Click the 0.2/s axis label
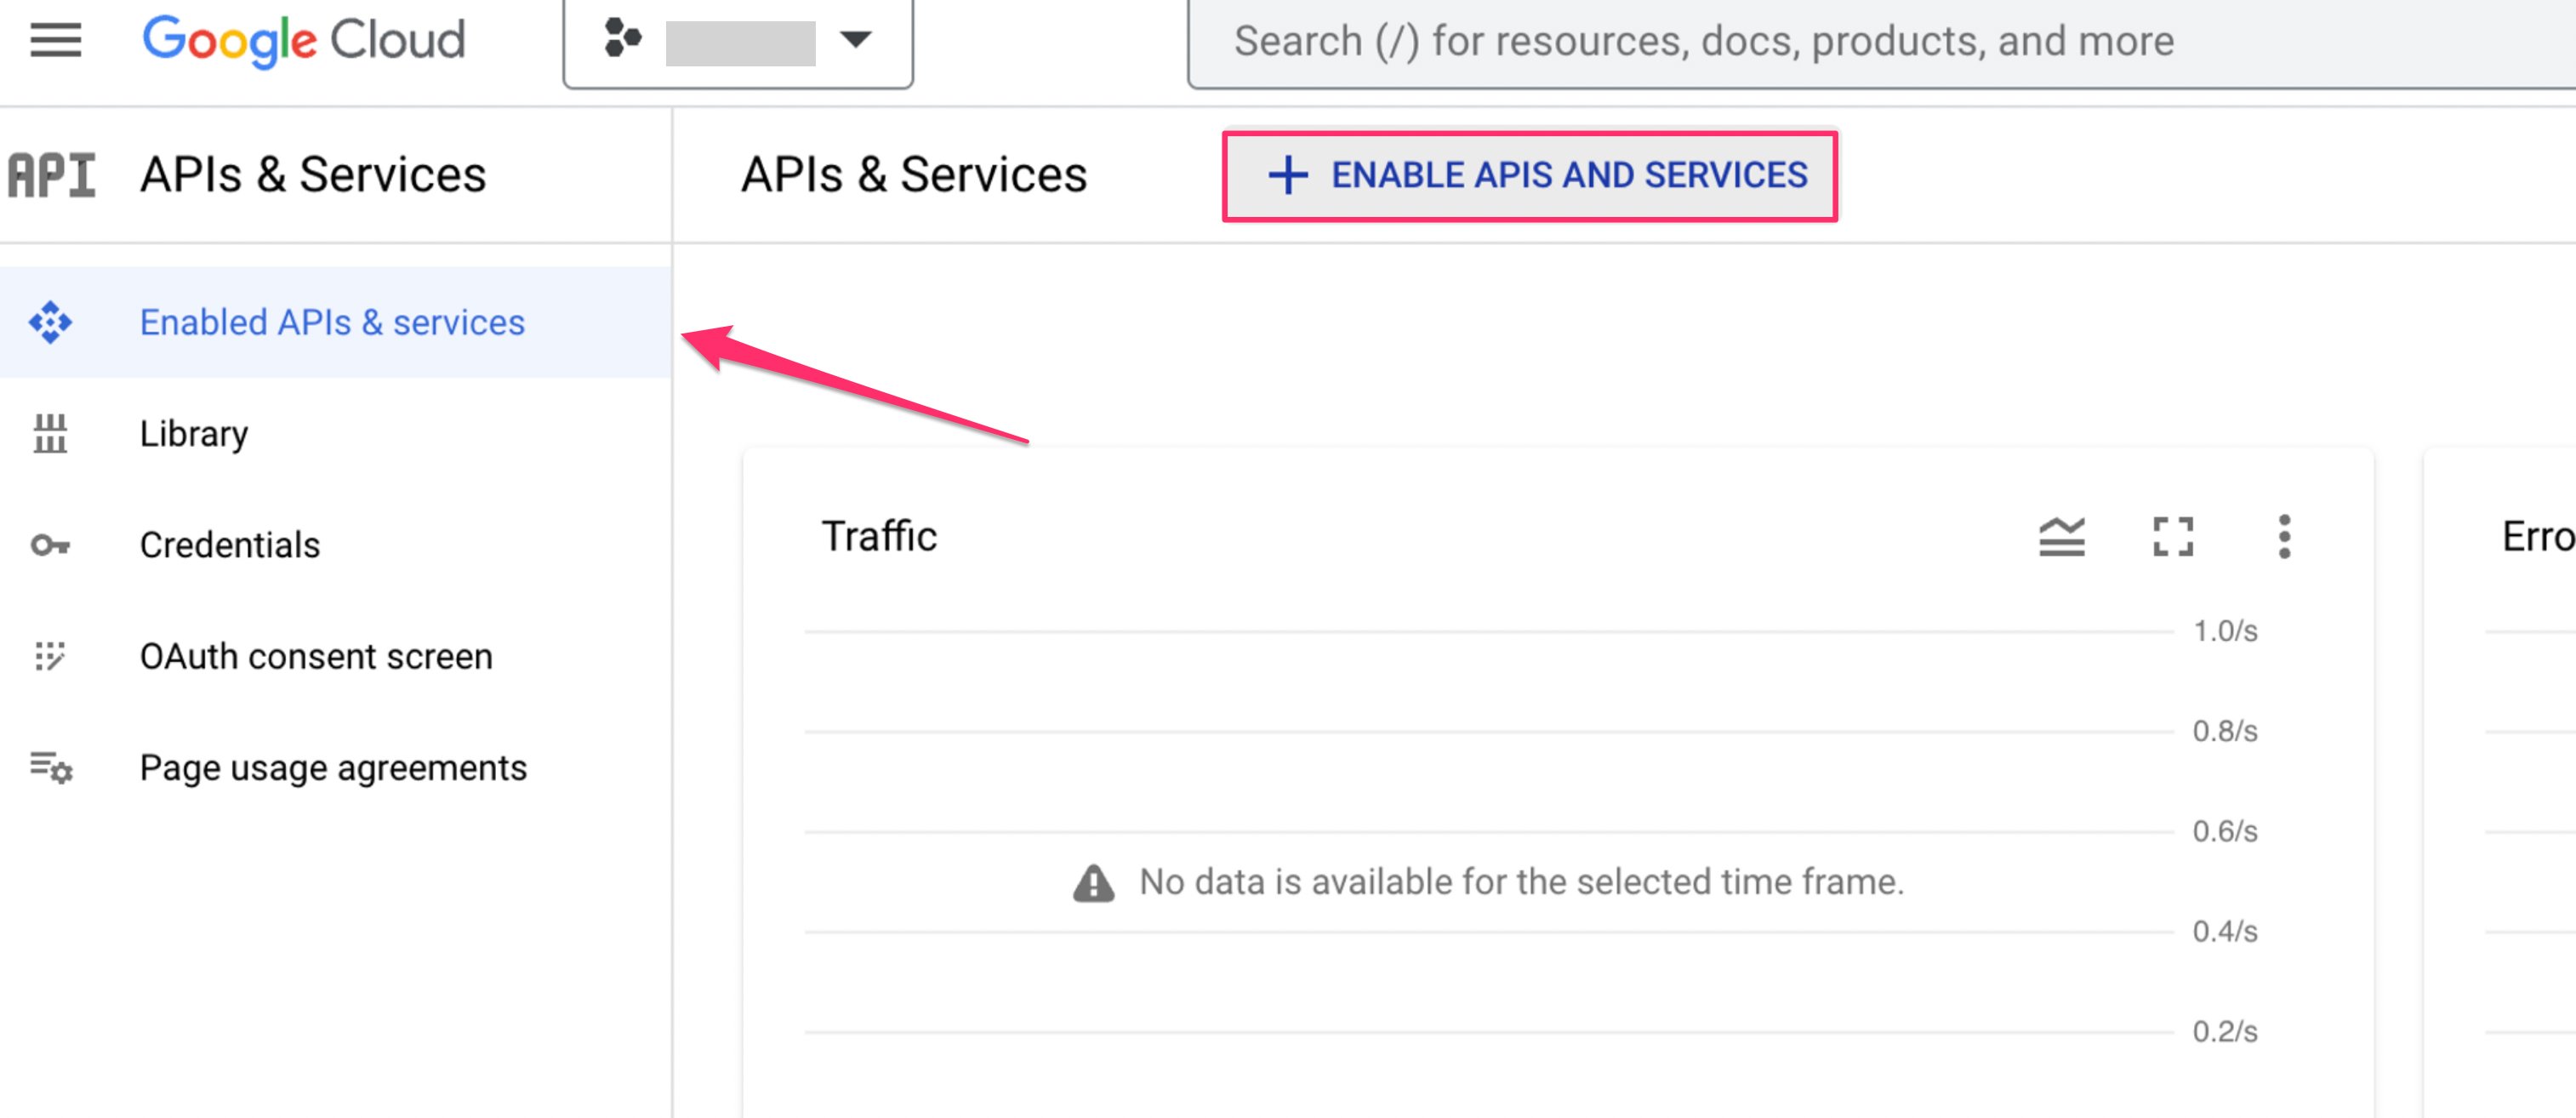 point(2225,1031)
